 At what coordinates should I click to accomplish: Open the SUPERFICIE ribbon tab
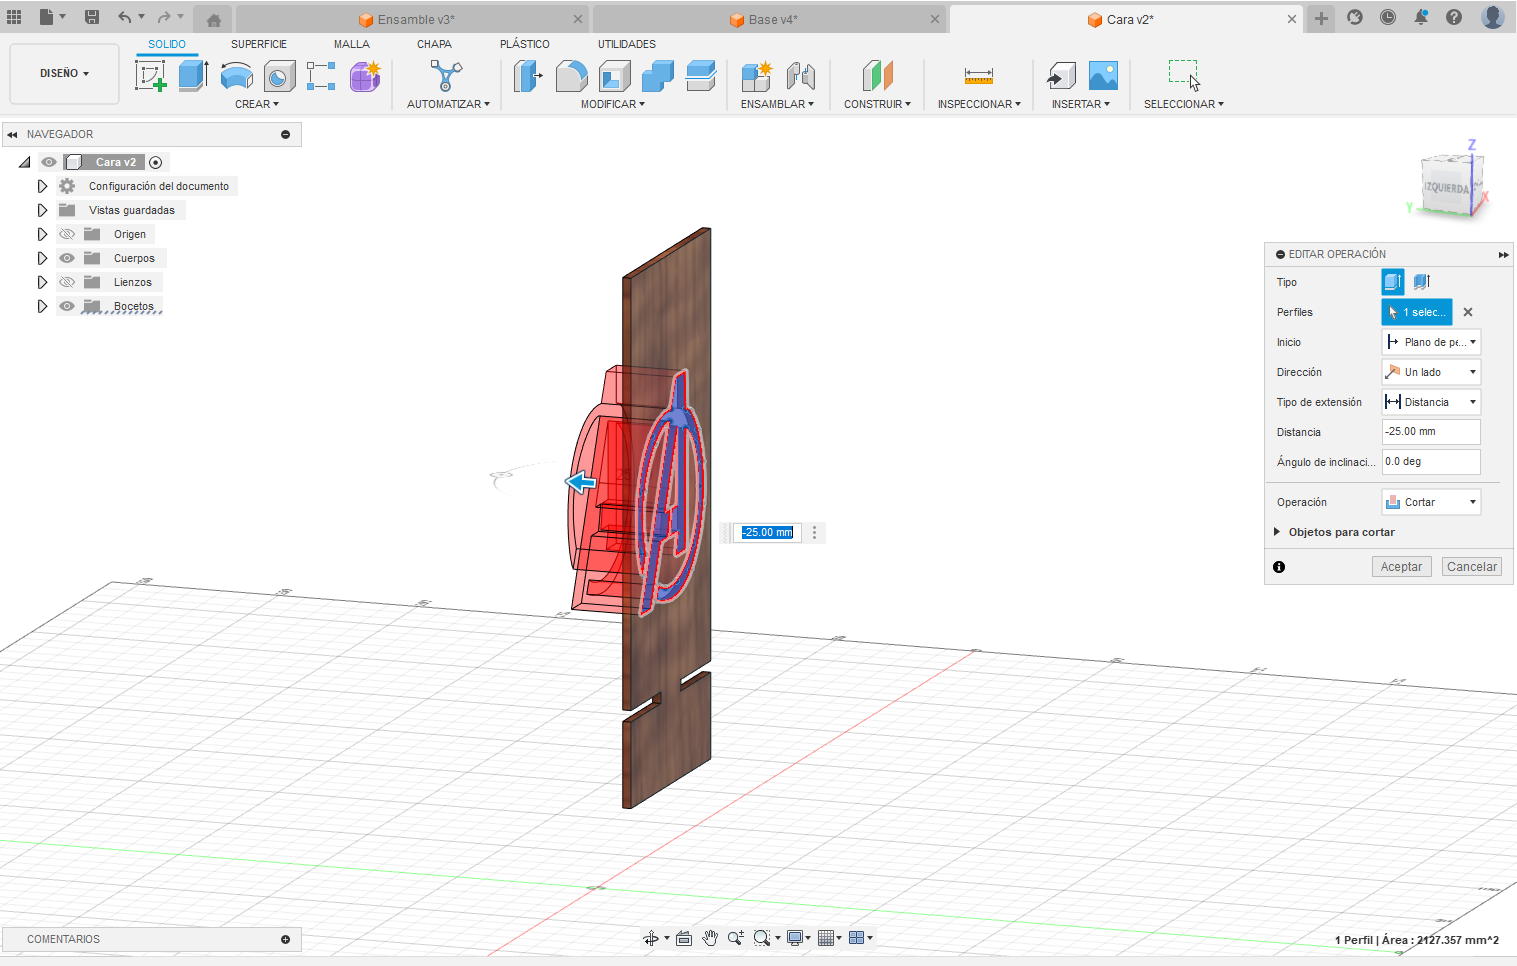(258, 44)
